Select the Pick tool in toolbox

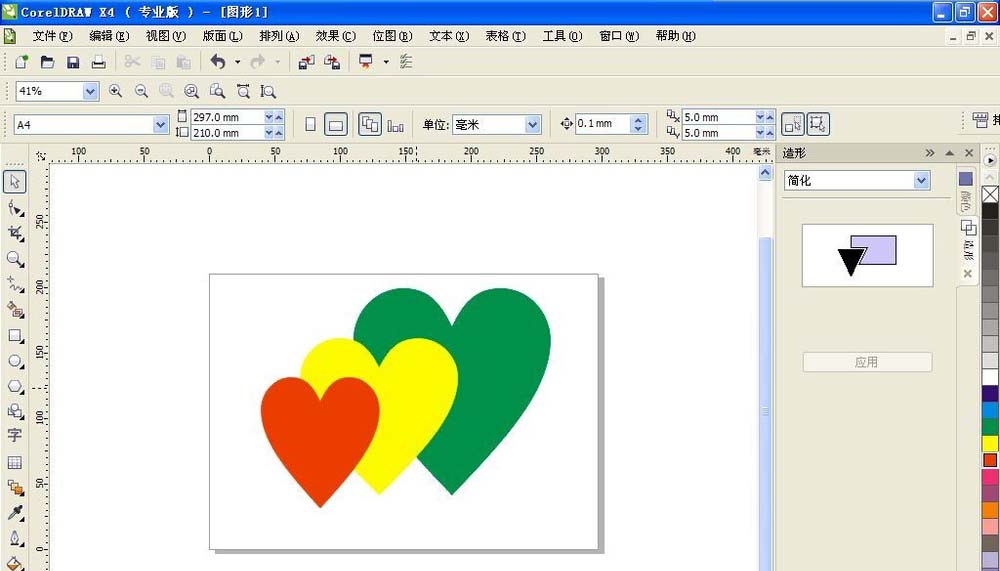pyautogui.click(x=15, y=182)
